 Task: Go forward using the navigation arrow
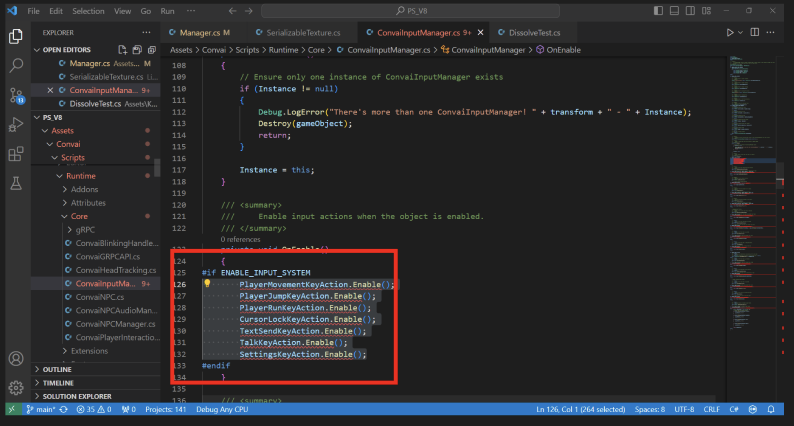pos(248,11)
